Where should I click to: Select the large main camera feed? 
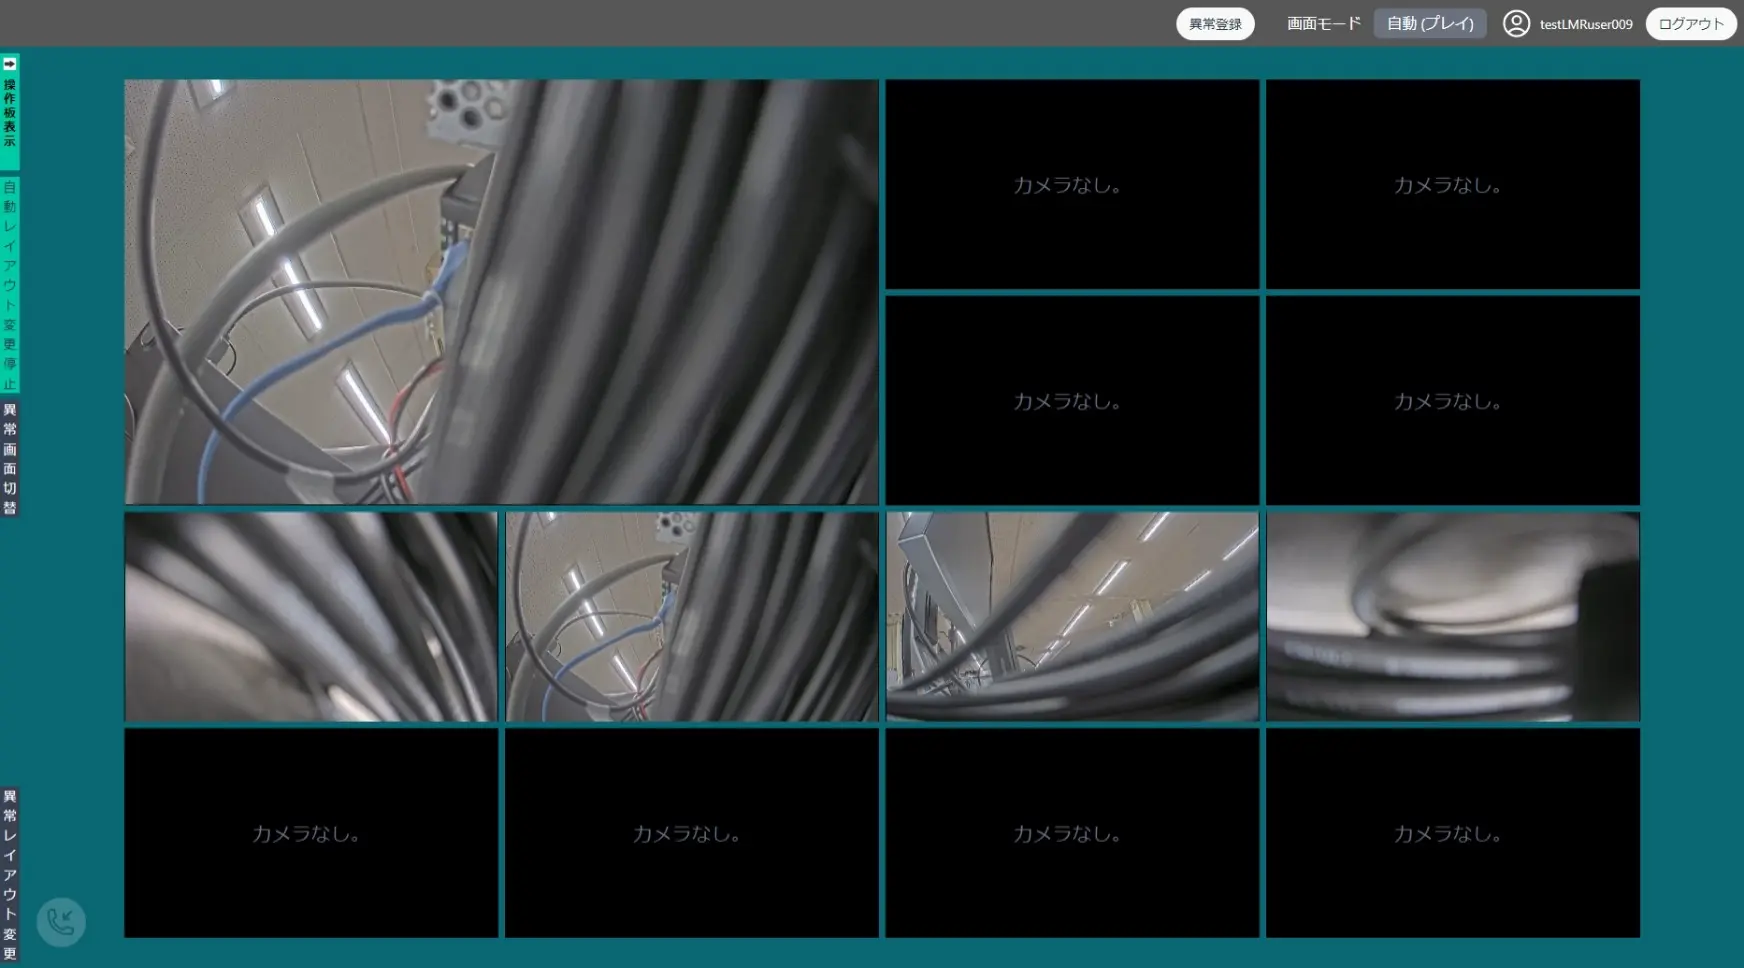click(x=501, y=292)
